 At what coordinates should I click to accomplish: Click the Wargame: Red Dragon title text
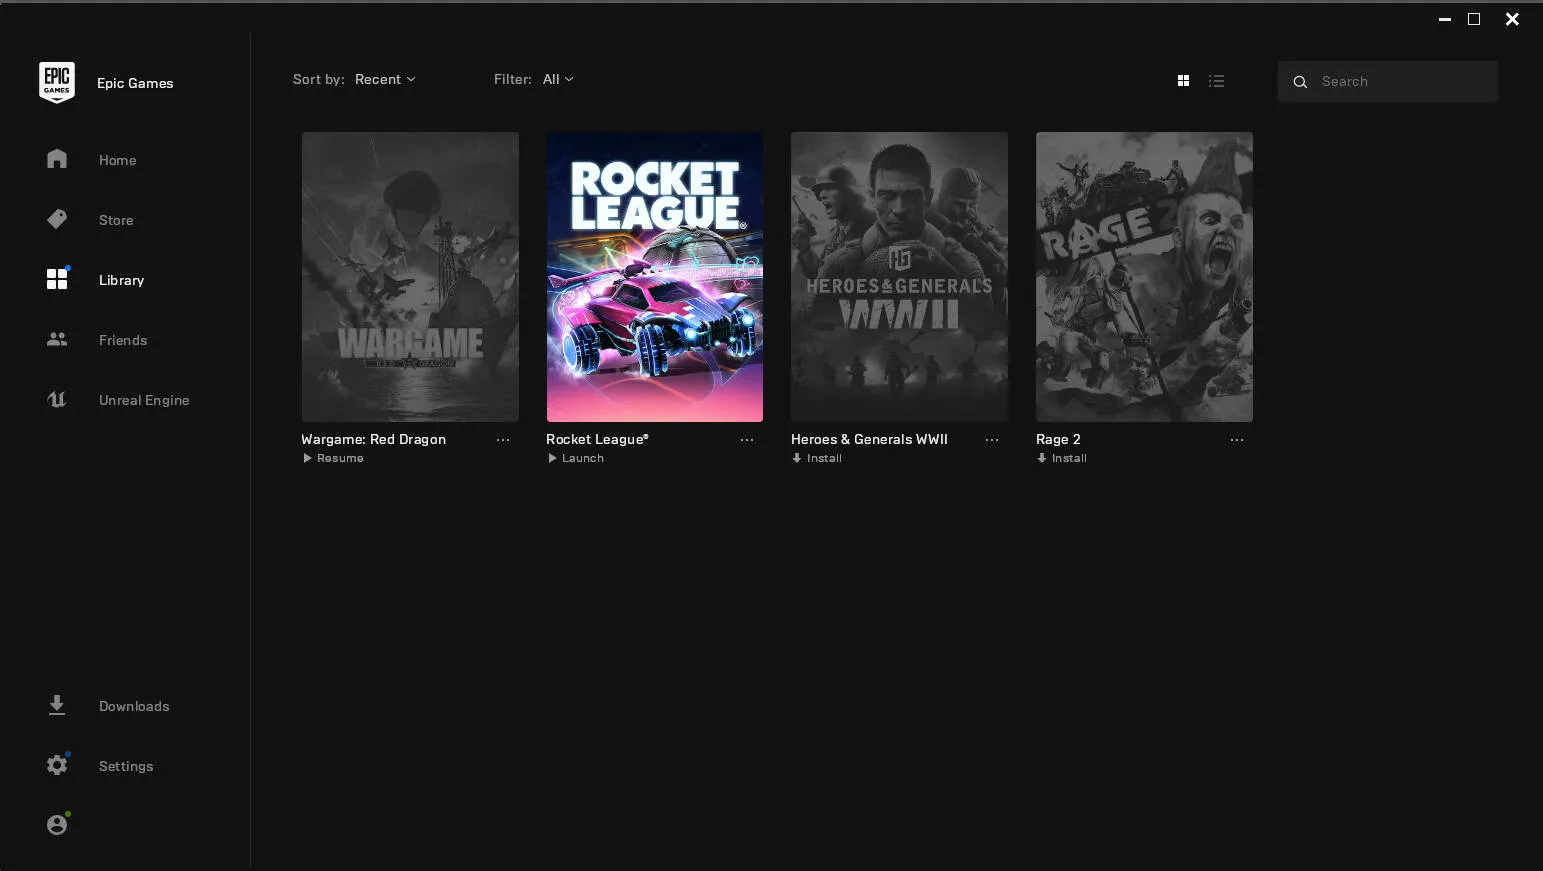[374, 439]
